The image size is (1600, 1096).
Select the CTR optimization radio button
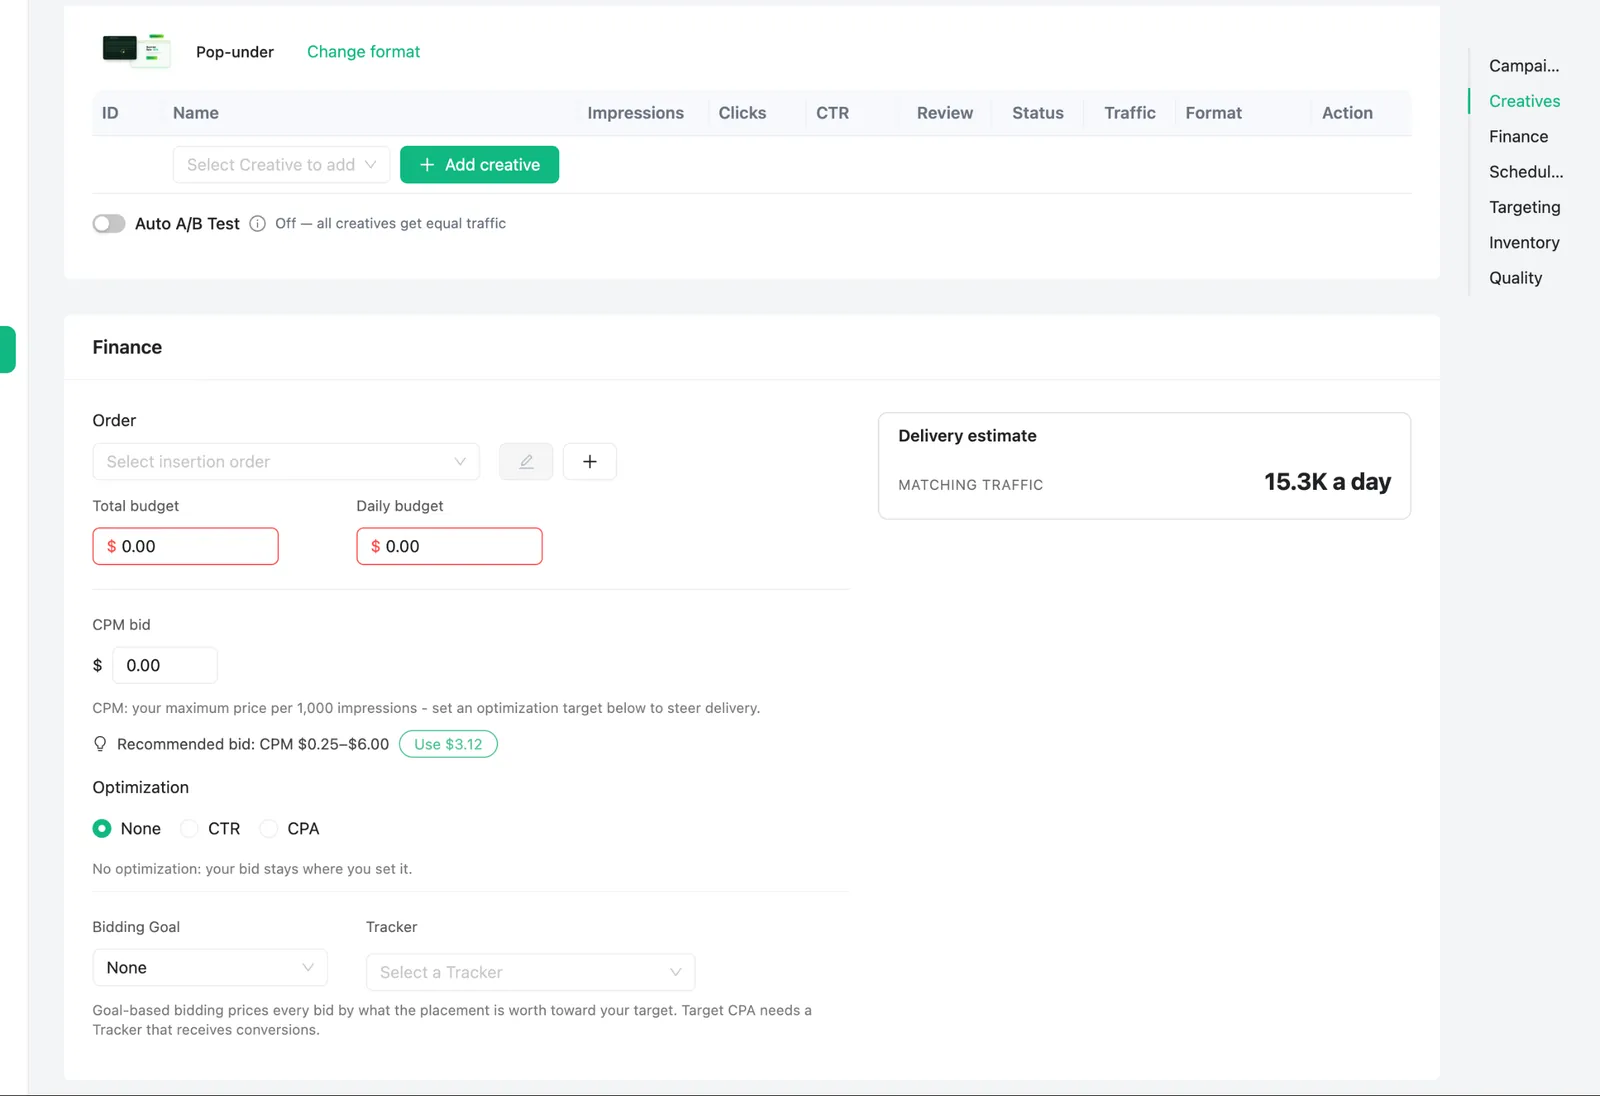point(189,828)
